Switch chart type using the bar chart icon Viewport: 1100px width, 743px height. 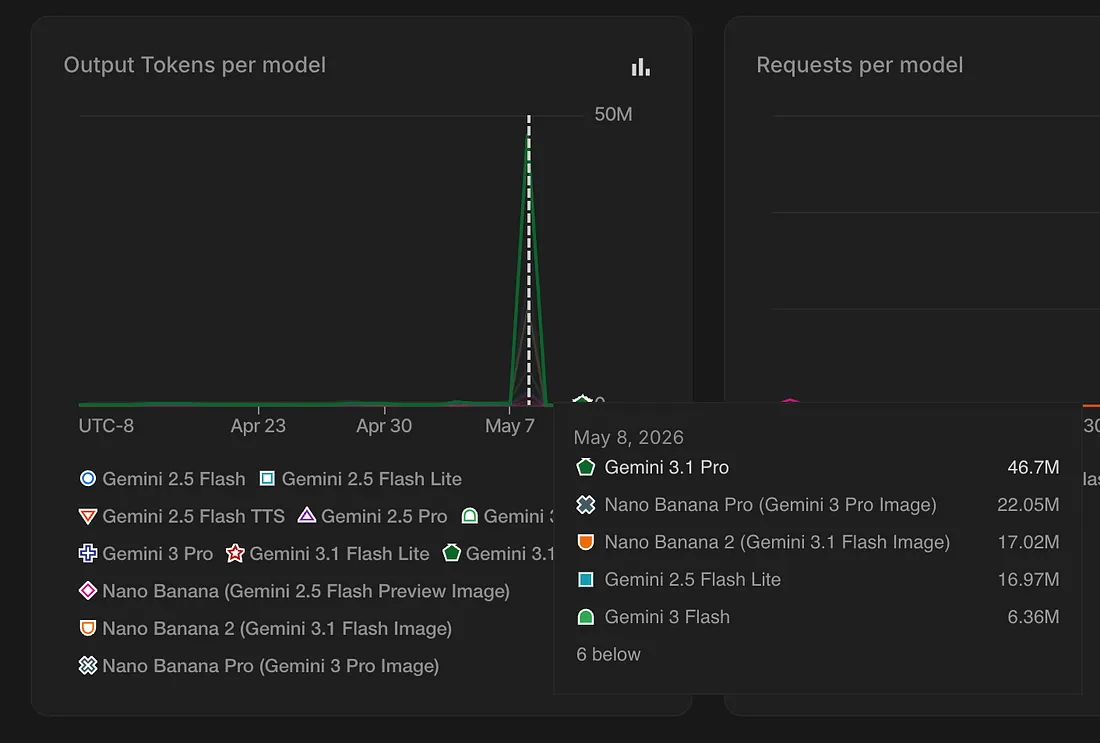[640, 67]
